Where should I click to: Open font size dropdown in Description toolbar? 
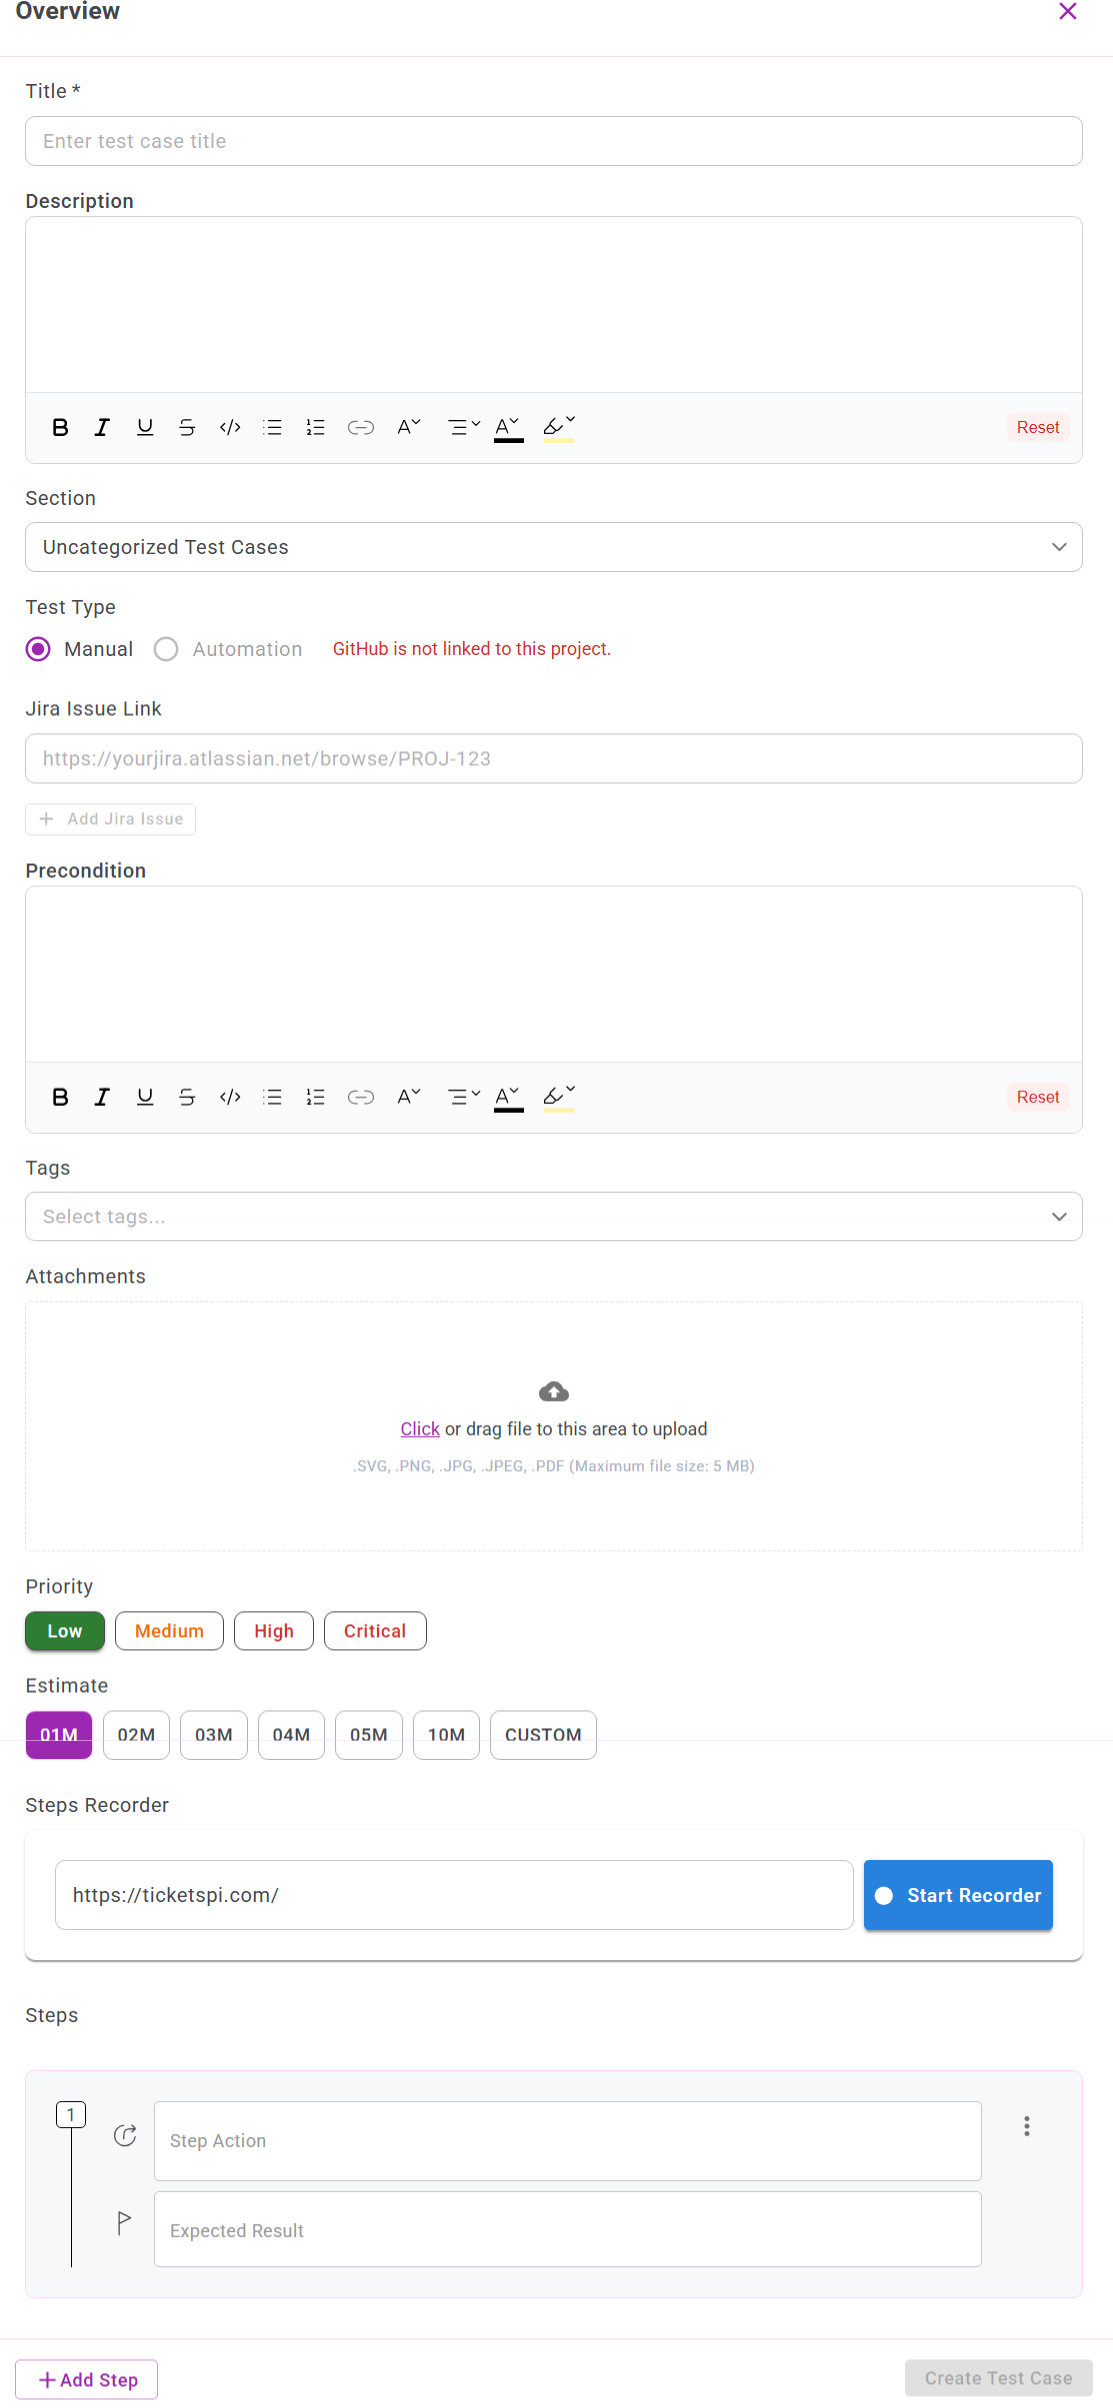pos(409,428)
